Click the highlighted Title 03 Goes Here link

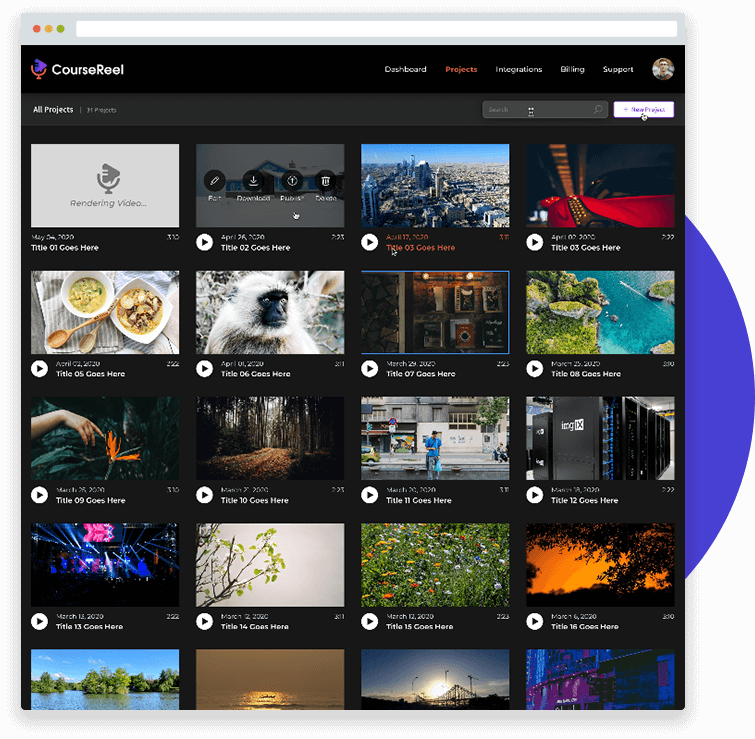420,247
